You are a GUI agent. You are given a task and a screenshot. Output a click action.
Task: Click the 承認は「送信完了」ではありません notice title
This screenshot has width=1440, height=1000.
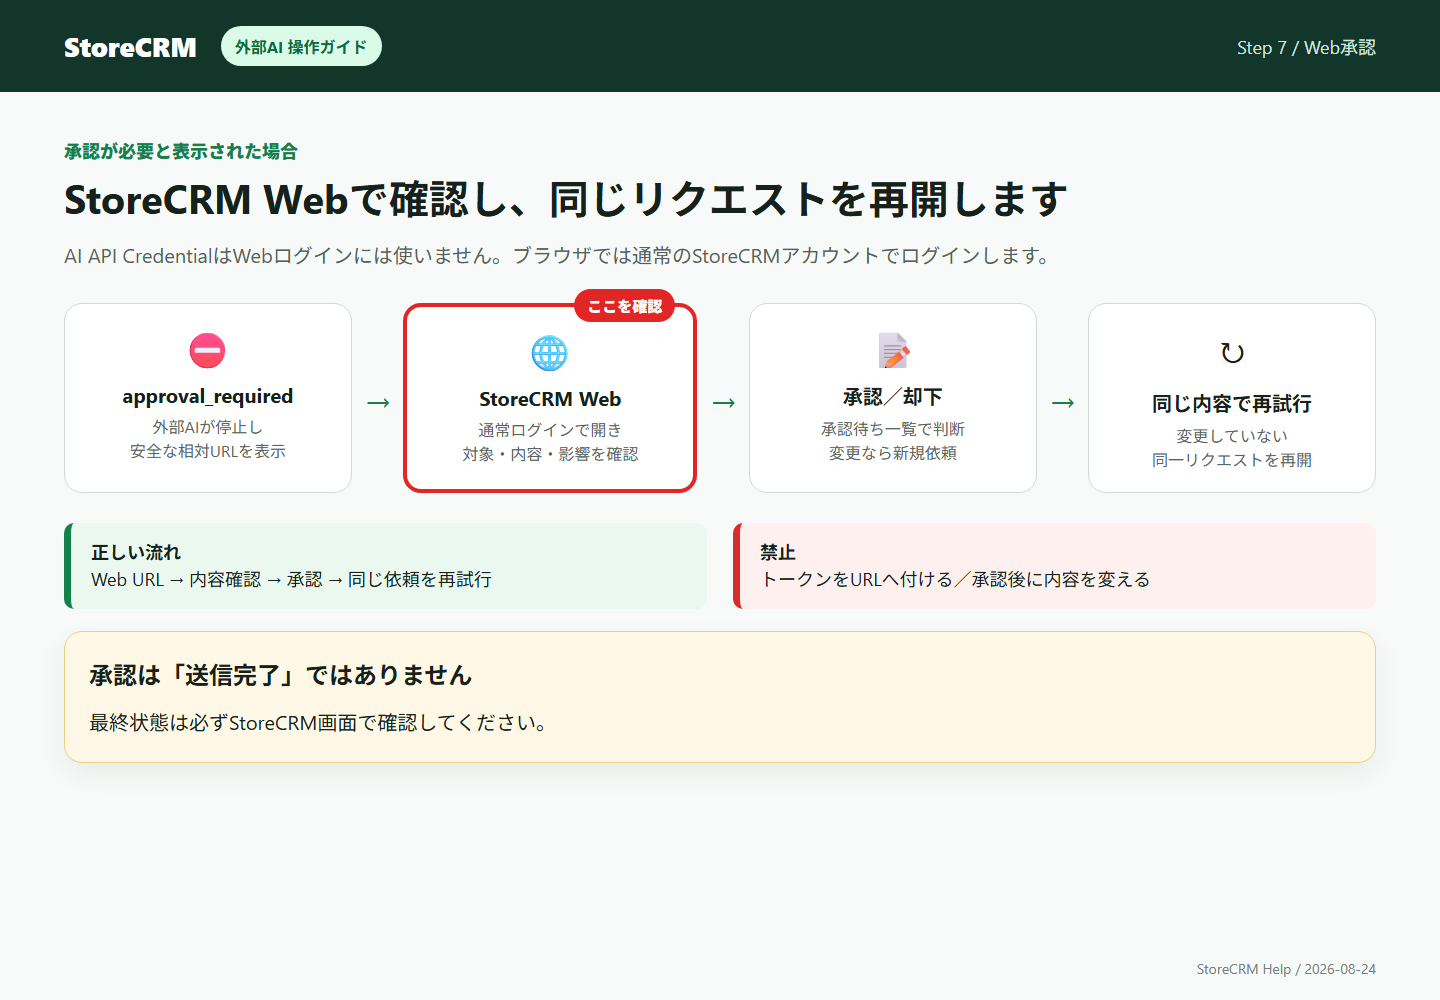click(280, 675)
